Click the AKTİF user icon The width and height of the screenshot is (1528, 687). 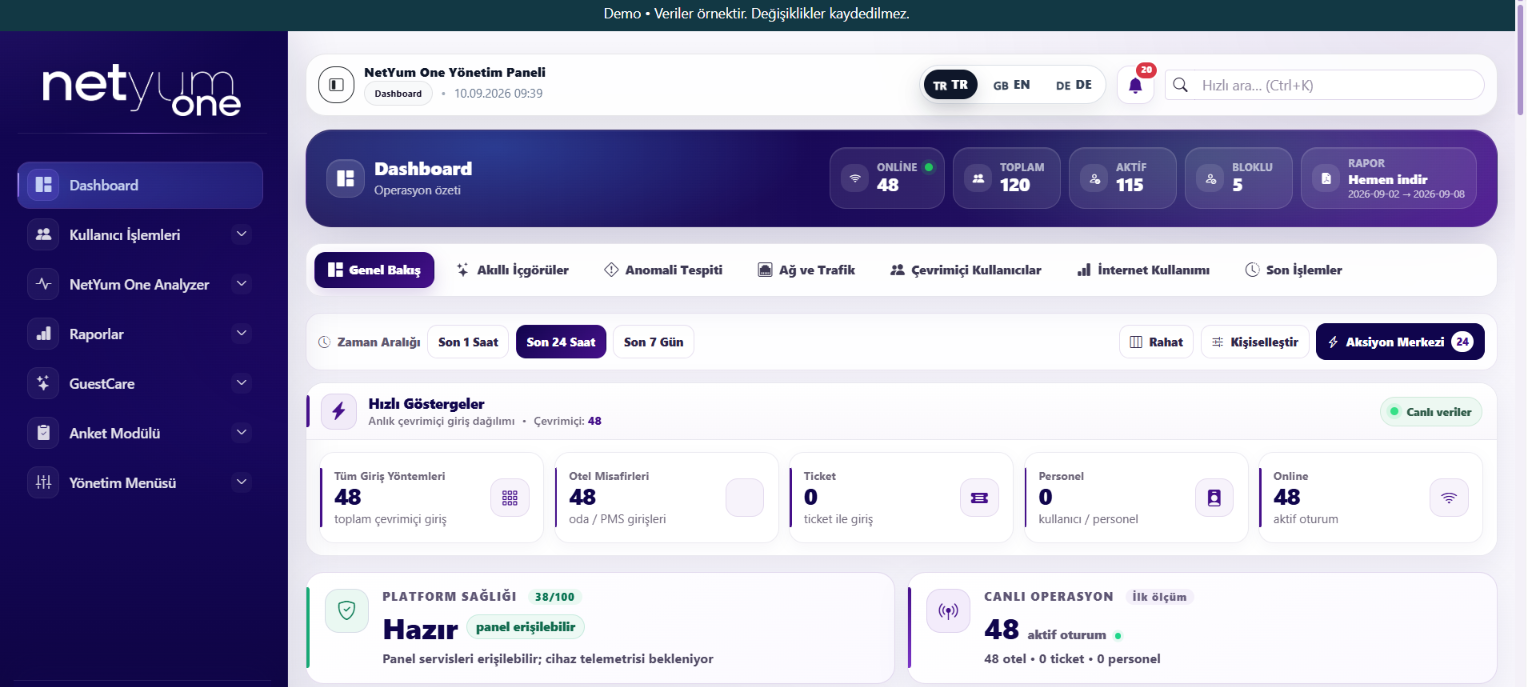click(x=1094, y=178)
